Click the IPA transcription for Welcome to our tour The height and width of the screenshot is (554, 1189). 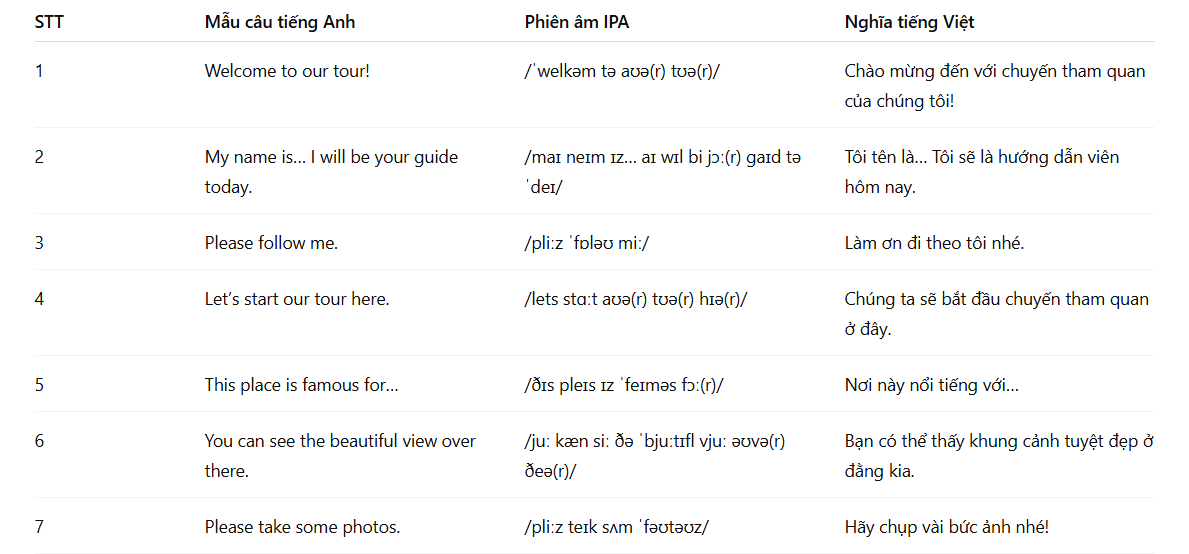622,72
